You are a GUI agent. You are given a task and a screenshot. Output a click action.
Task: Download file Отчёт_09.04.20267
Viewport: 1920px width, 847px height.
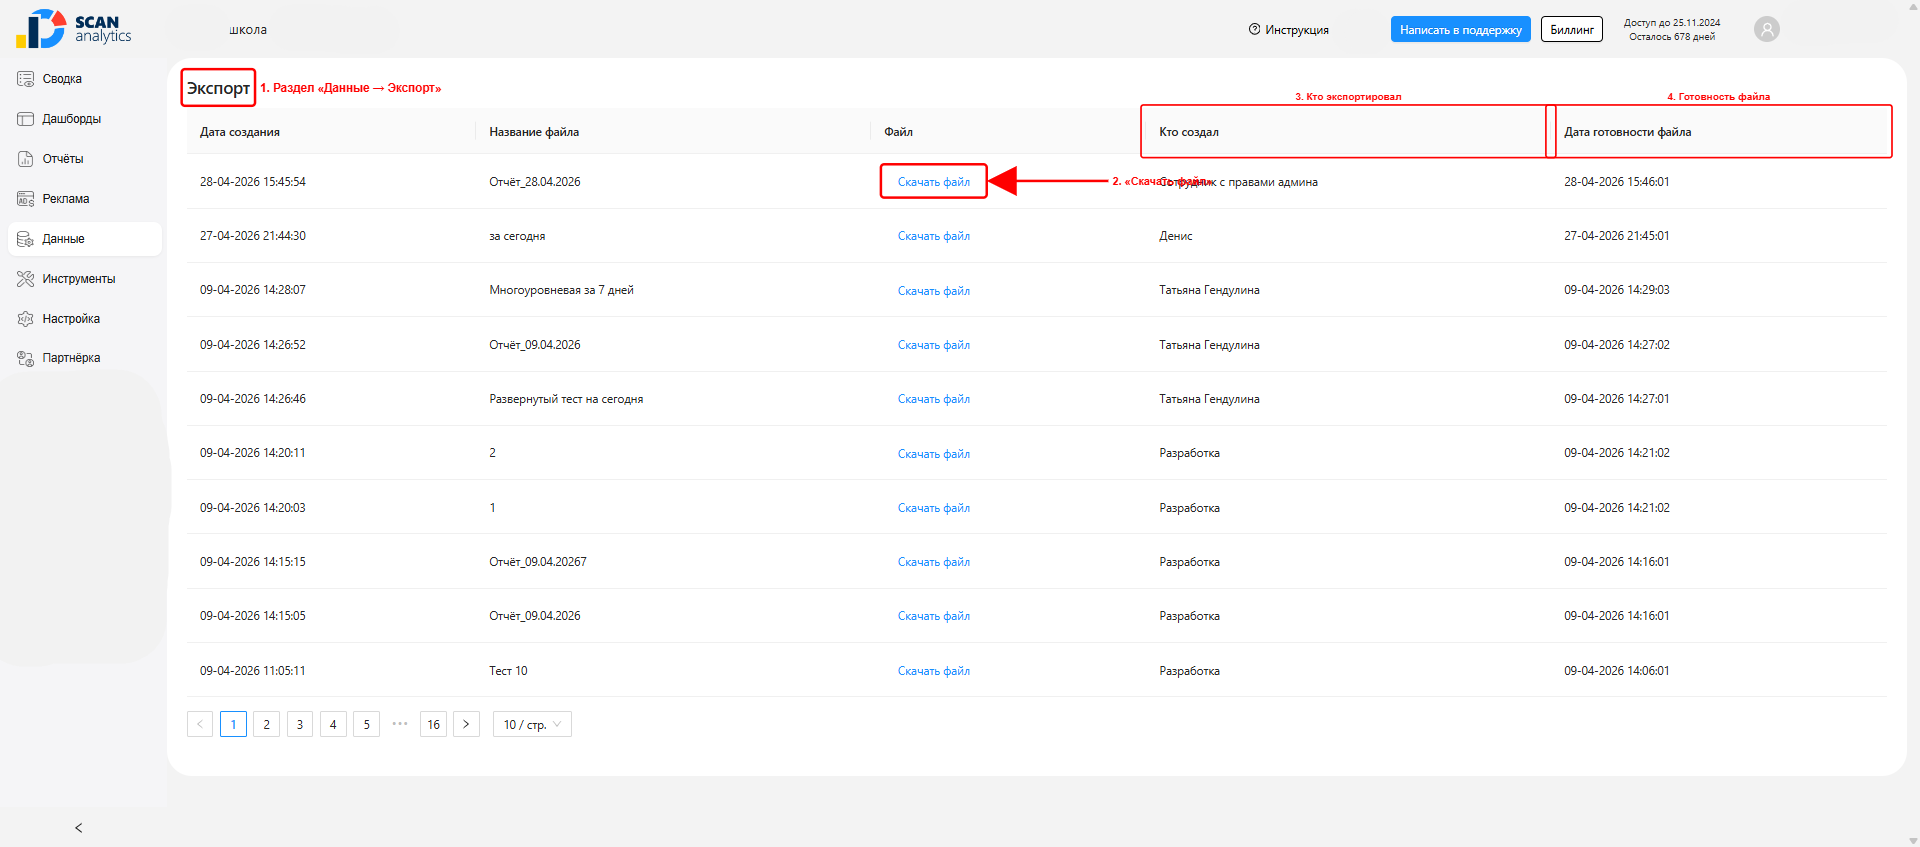pos(934,562)
